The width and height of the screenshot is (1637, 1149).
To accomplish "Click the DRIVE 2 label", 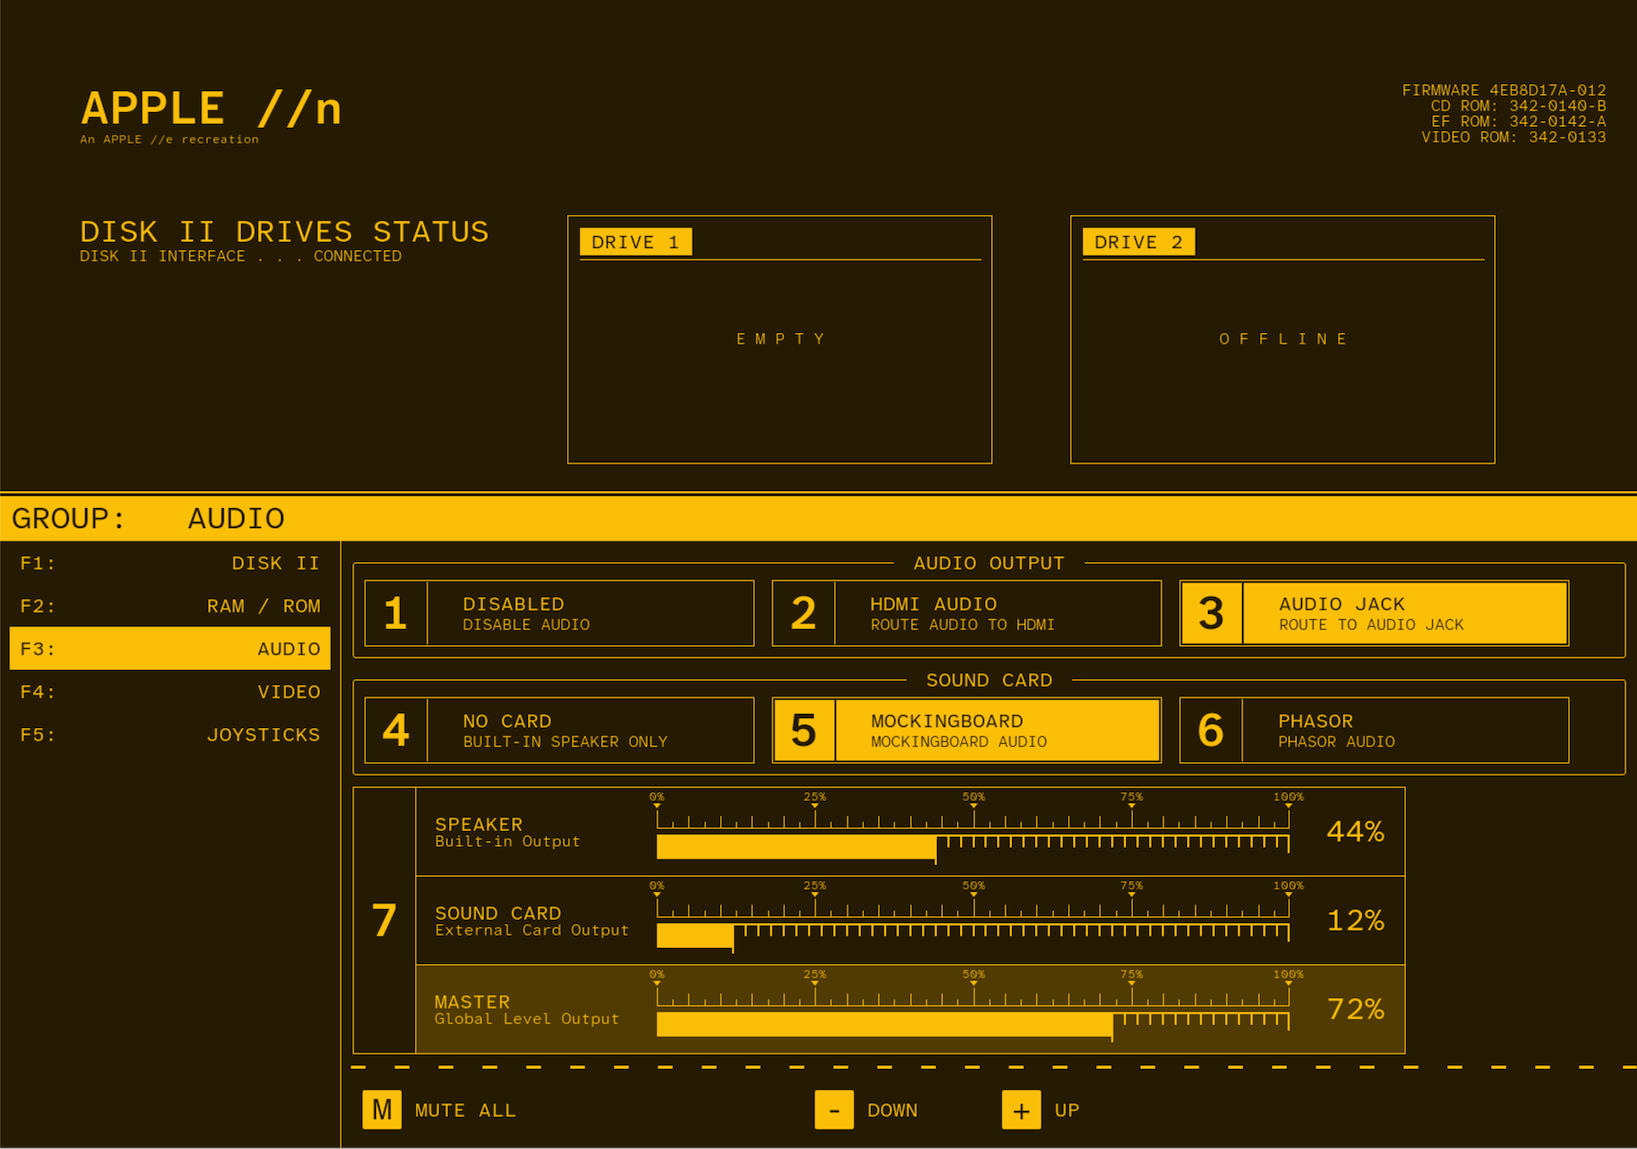I will [x=1139, y=242].
